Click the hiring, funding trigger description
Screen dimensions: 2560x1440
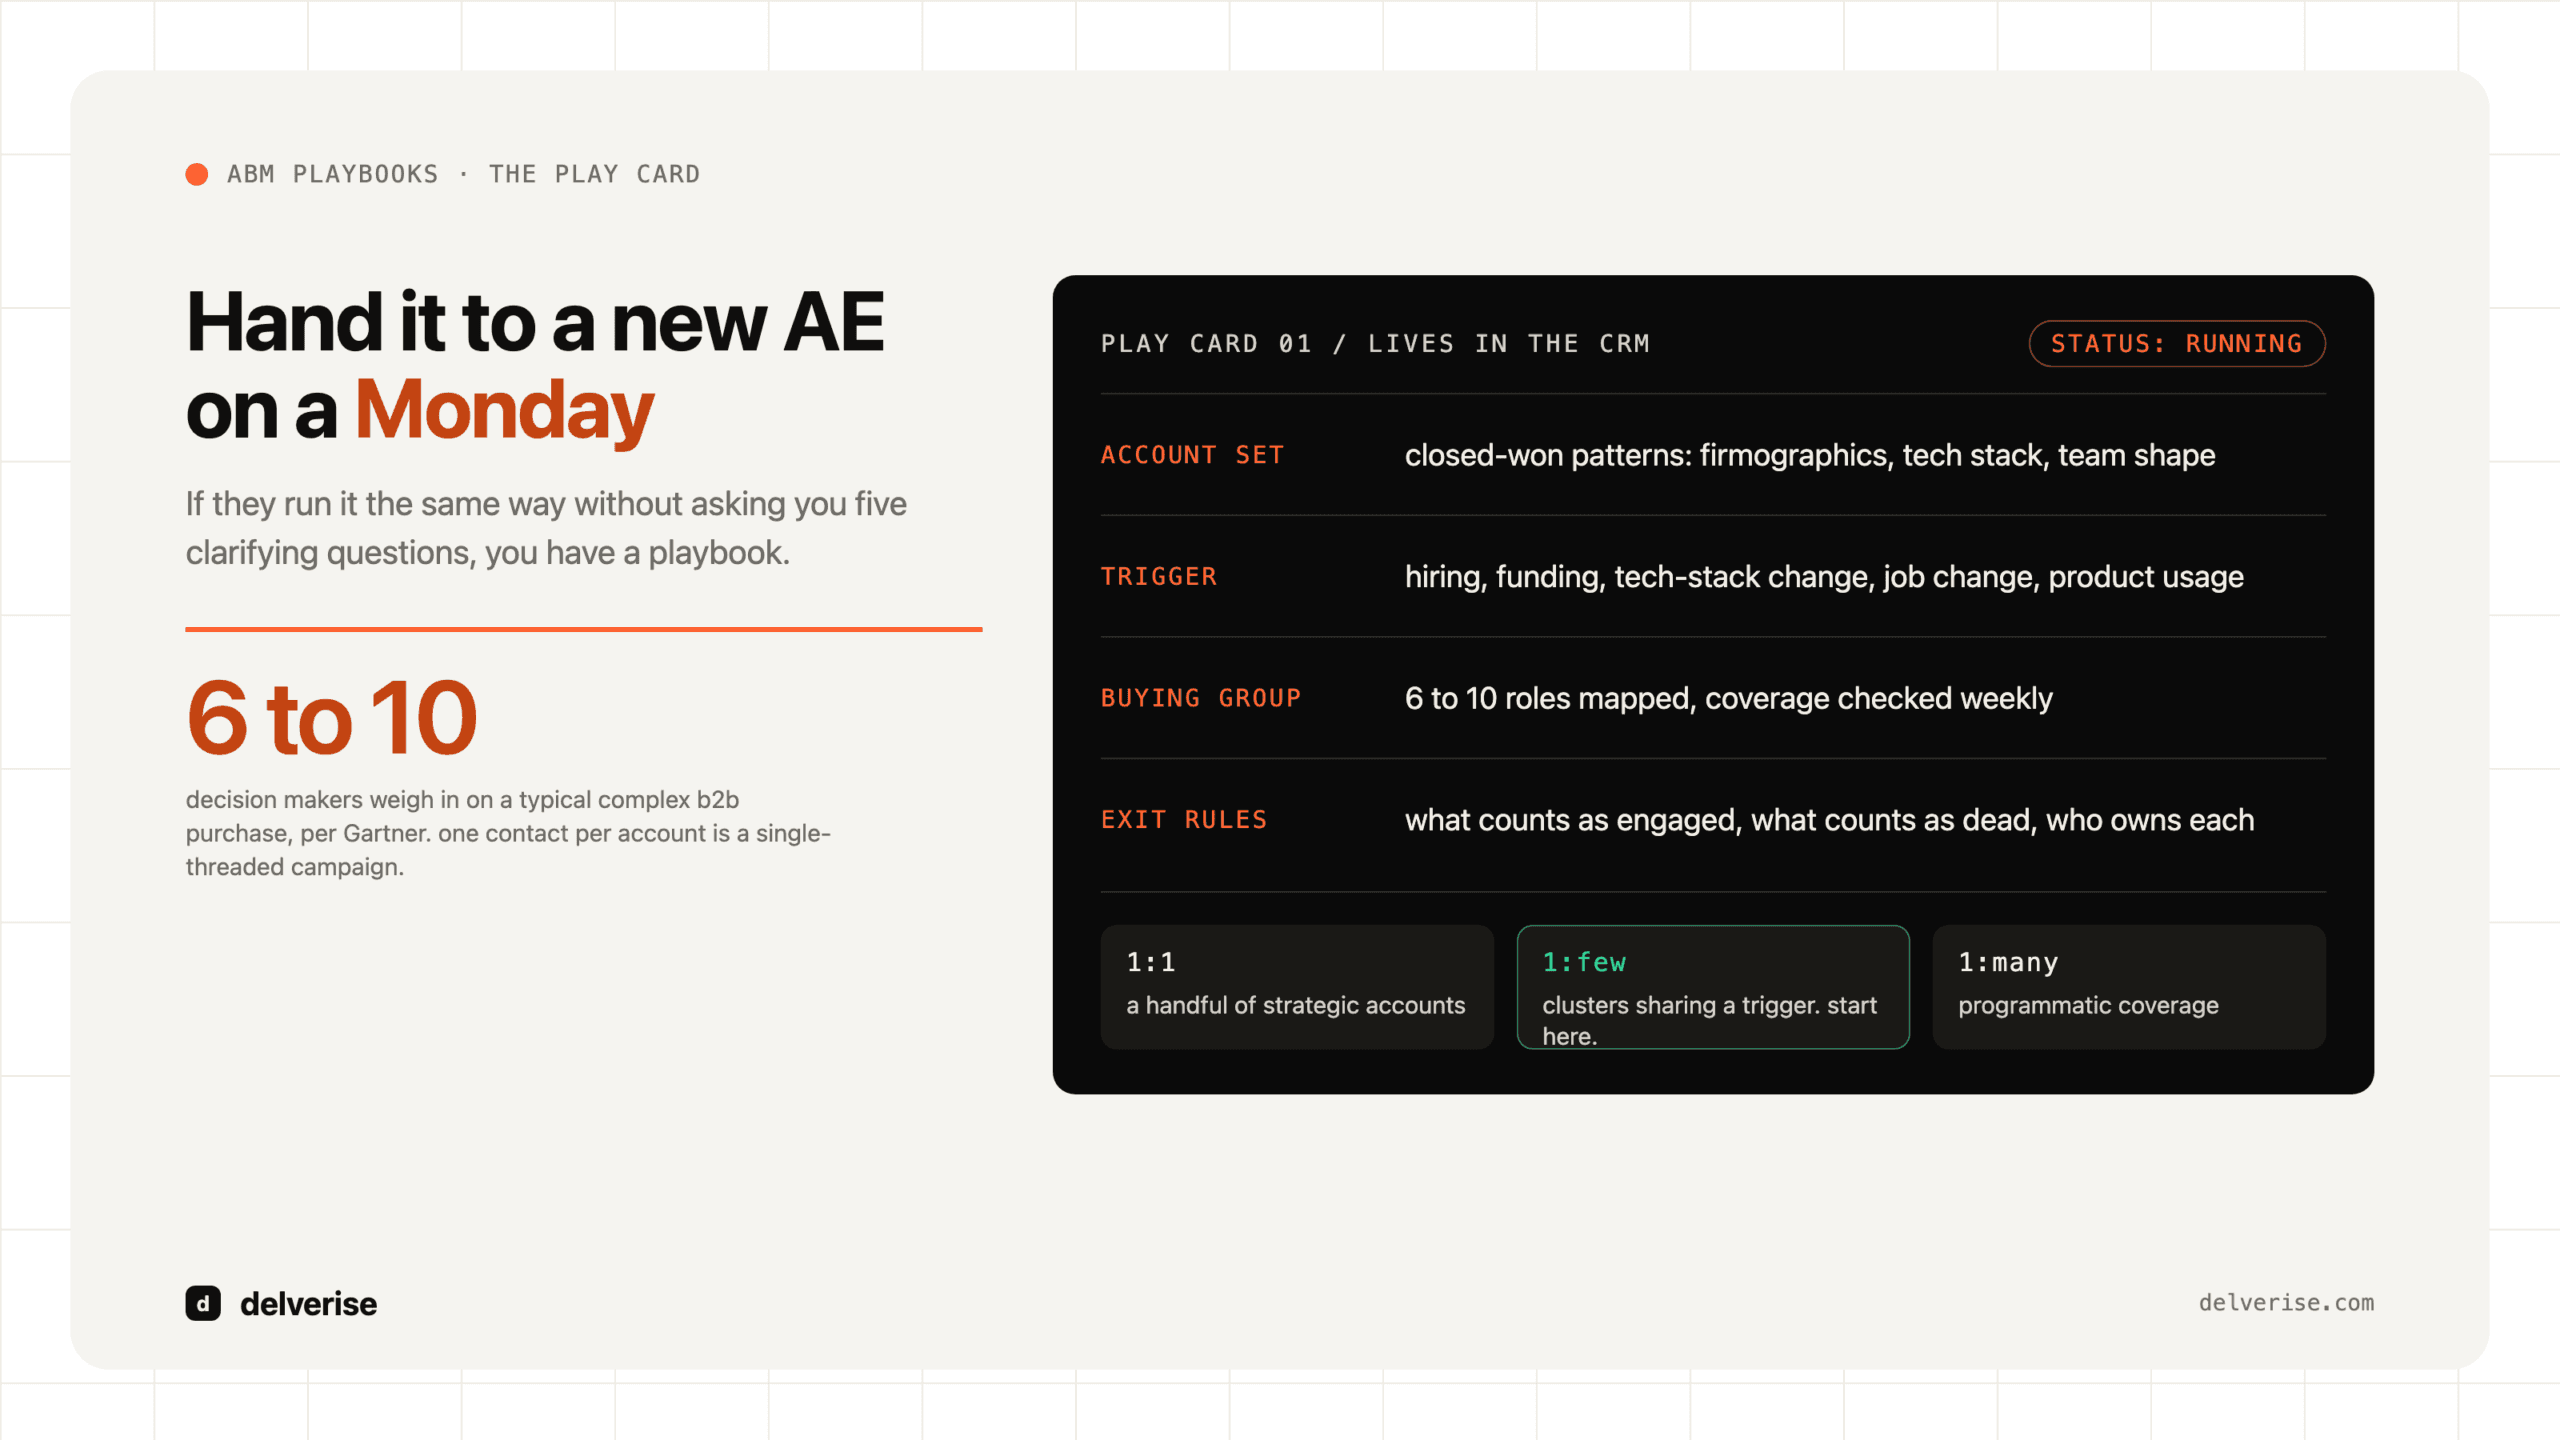1824,577
